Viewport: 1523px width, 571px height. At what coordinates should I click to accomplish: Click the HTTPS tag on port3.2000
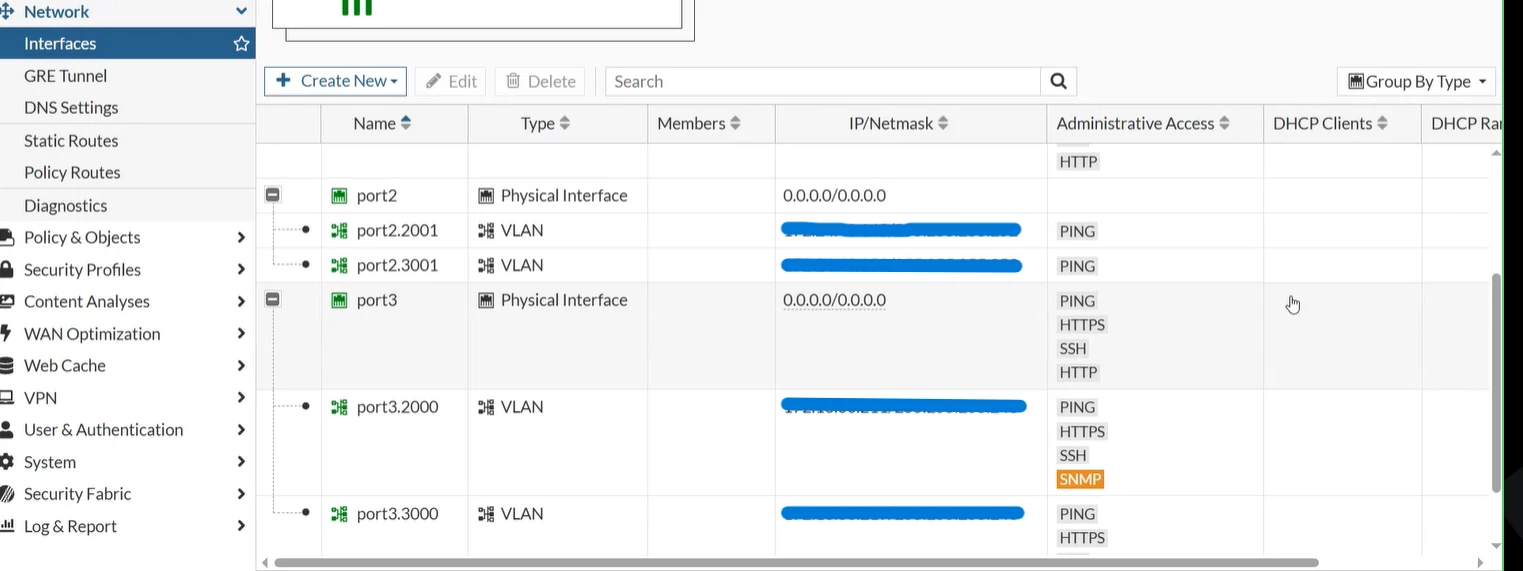[1082, 431]
